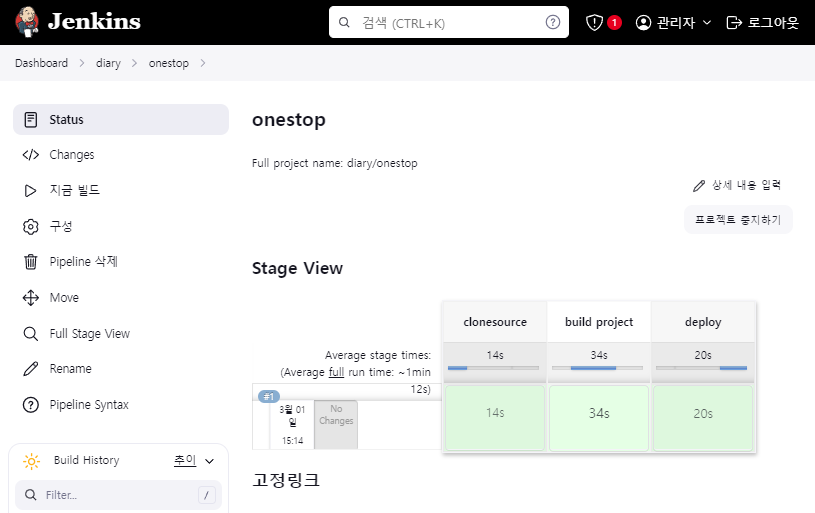This screenshot has height=513, width=815.
Task: Click the deploy average time bar
Action: (701, 368)
